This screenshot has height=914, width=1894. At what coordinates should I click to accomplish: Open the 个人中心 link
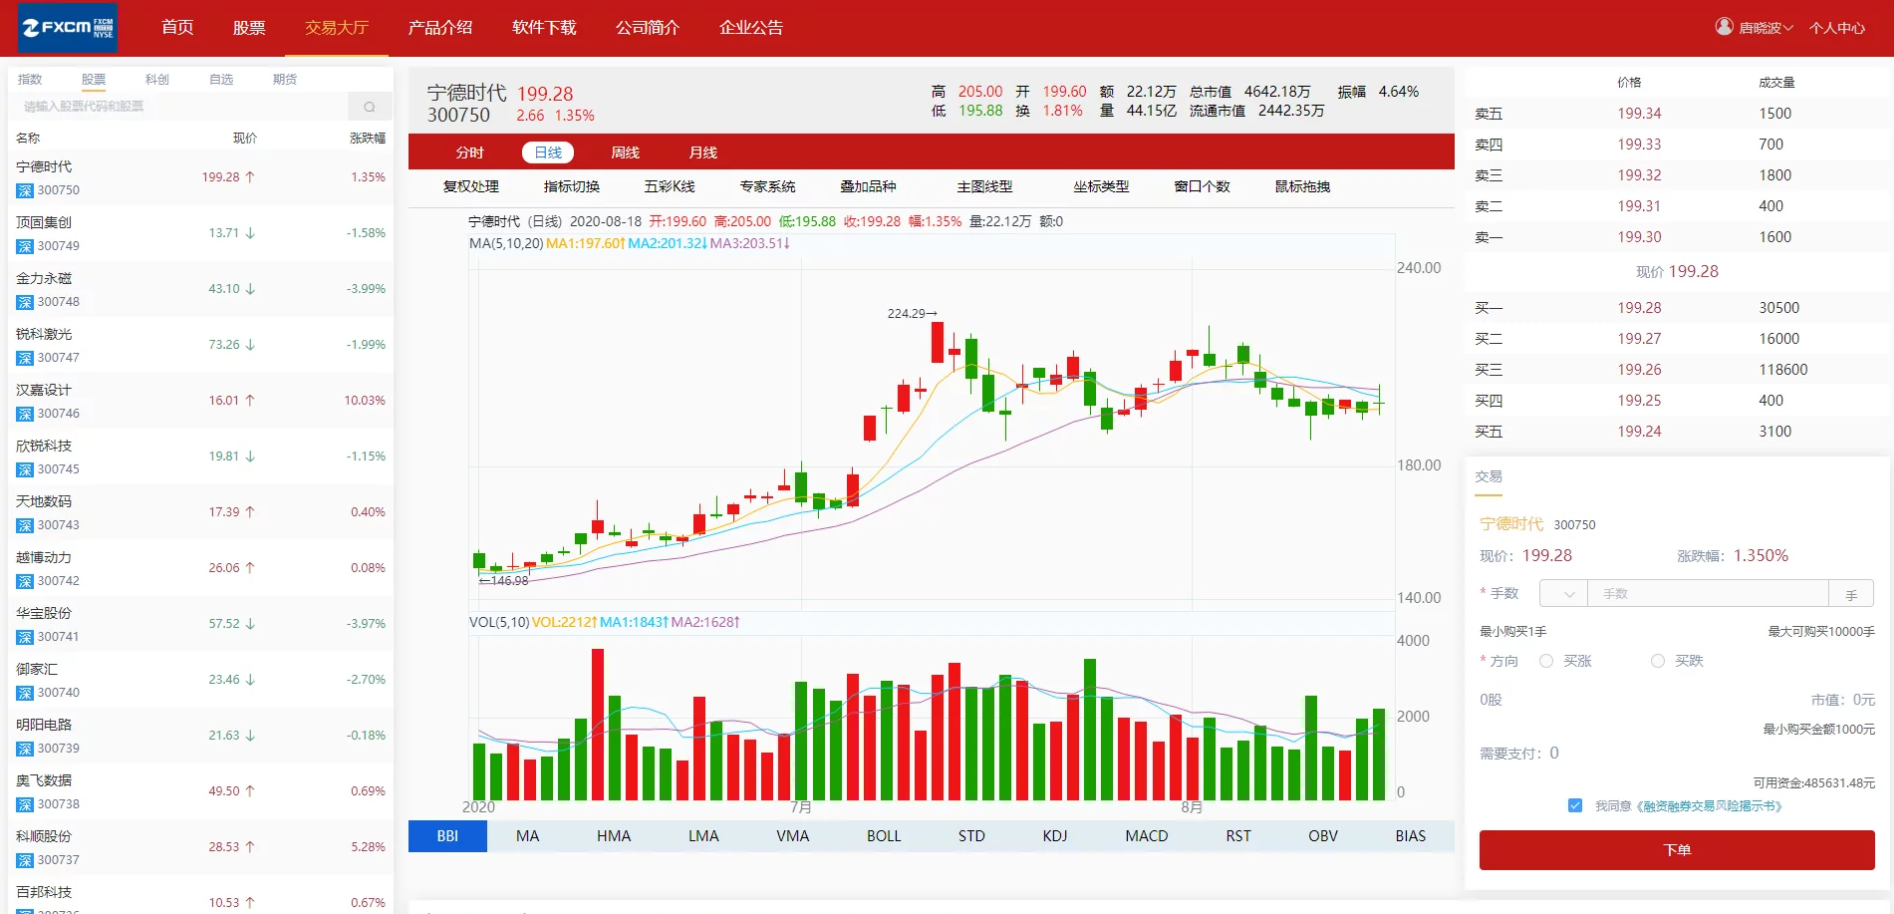pos(1837,28)
